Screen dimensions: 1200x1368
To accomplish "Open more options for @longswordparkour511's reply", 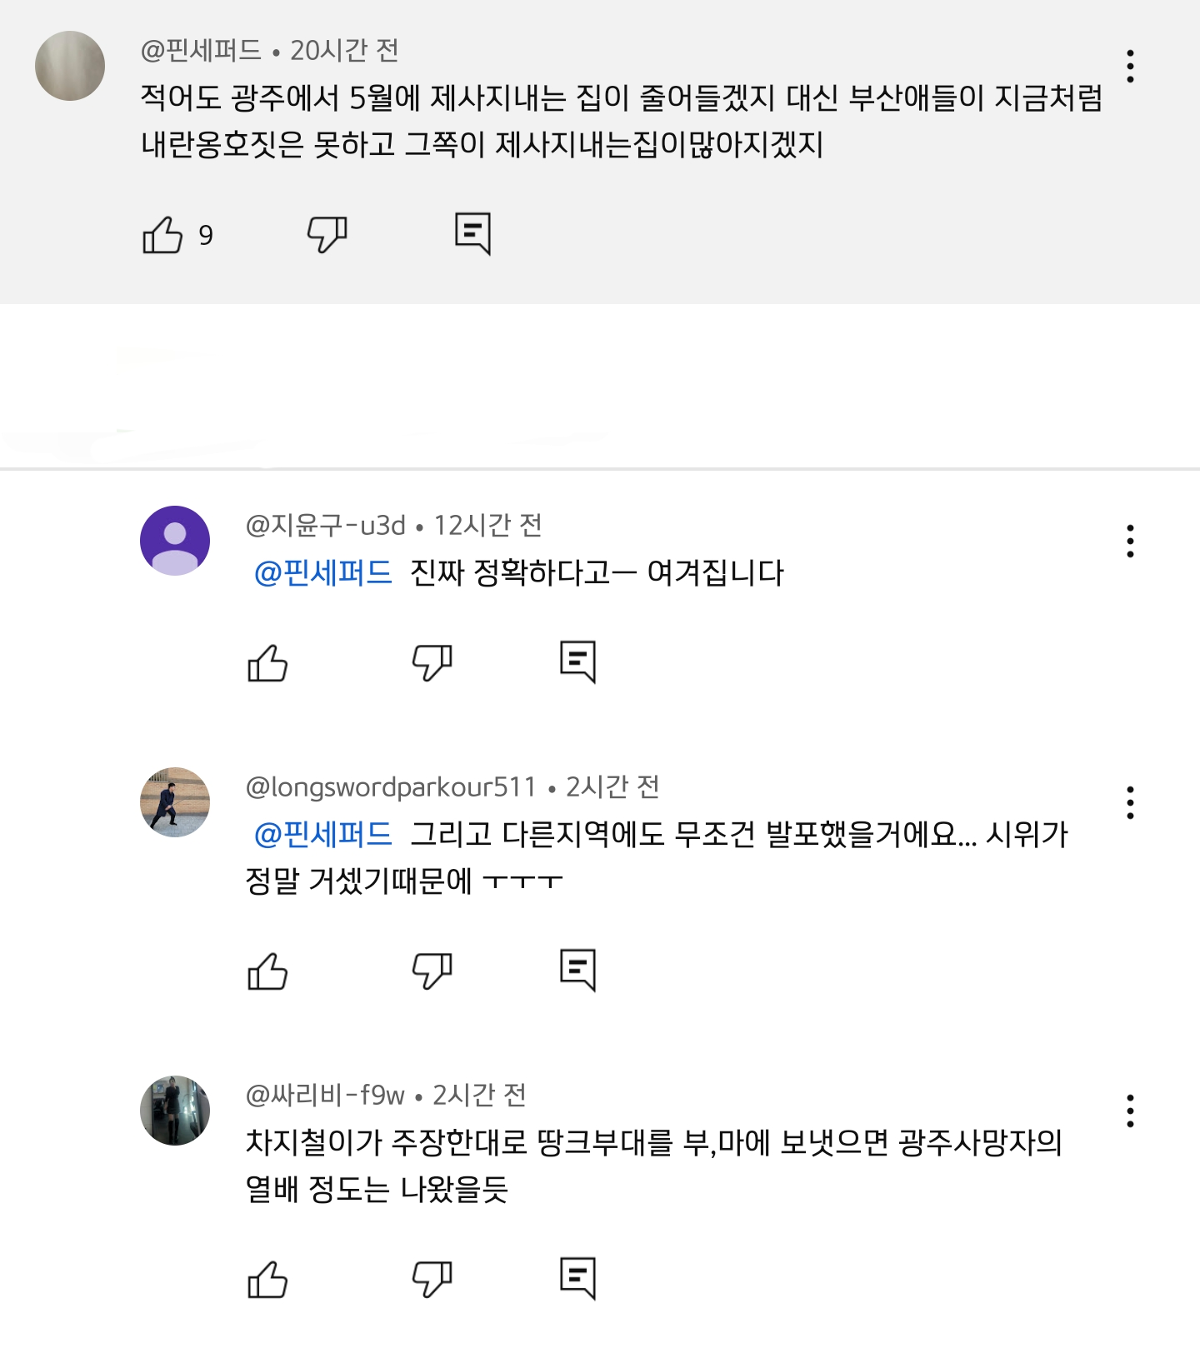I will coord(1130,802).
